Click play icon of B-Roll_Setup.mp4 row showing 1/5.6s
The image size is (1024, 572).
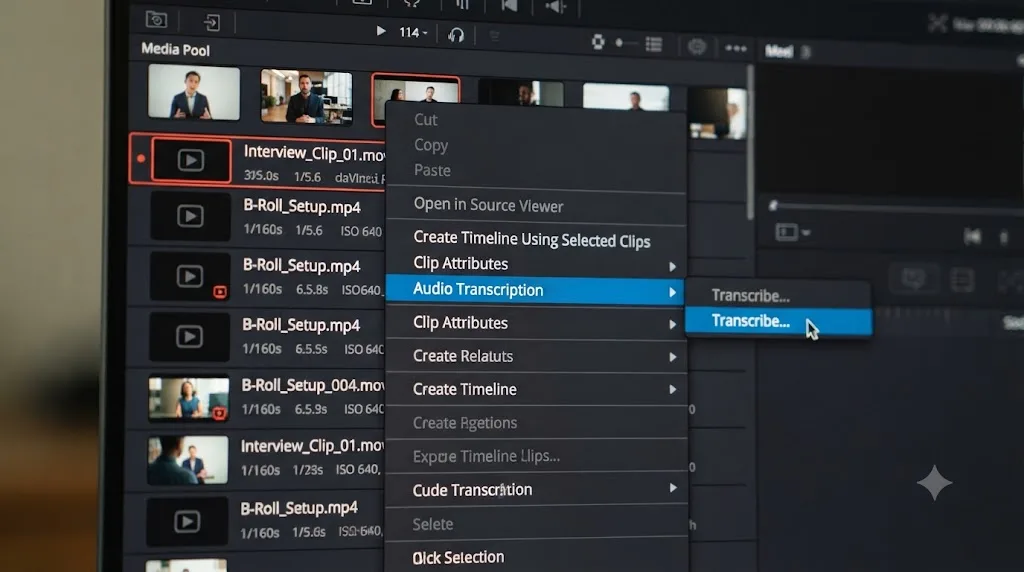(187, 522)
